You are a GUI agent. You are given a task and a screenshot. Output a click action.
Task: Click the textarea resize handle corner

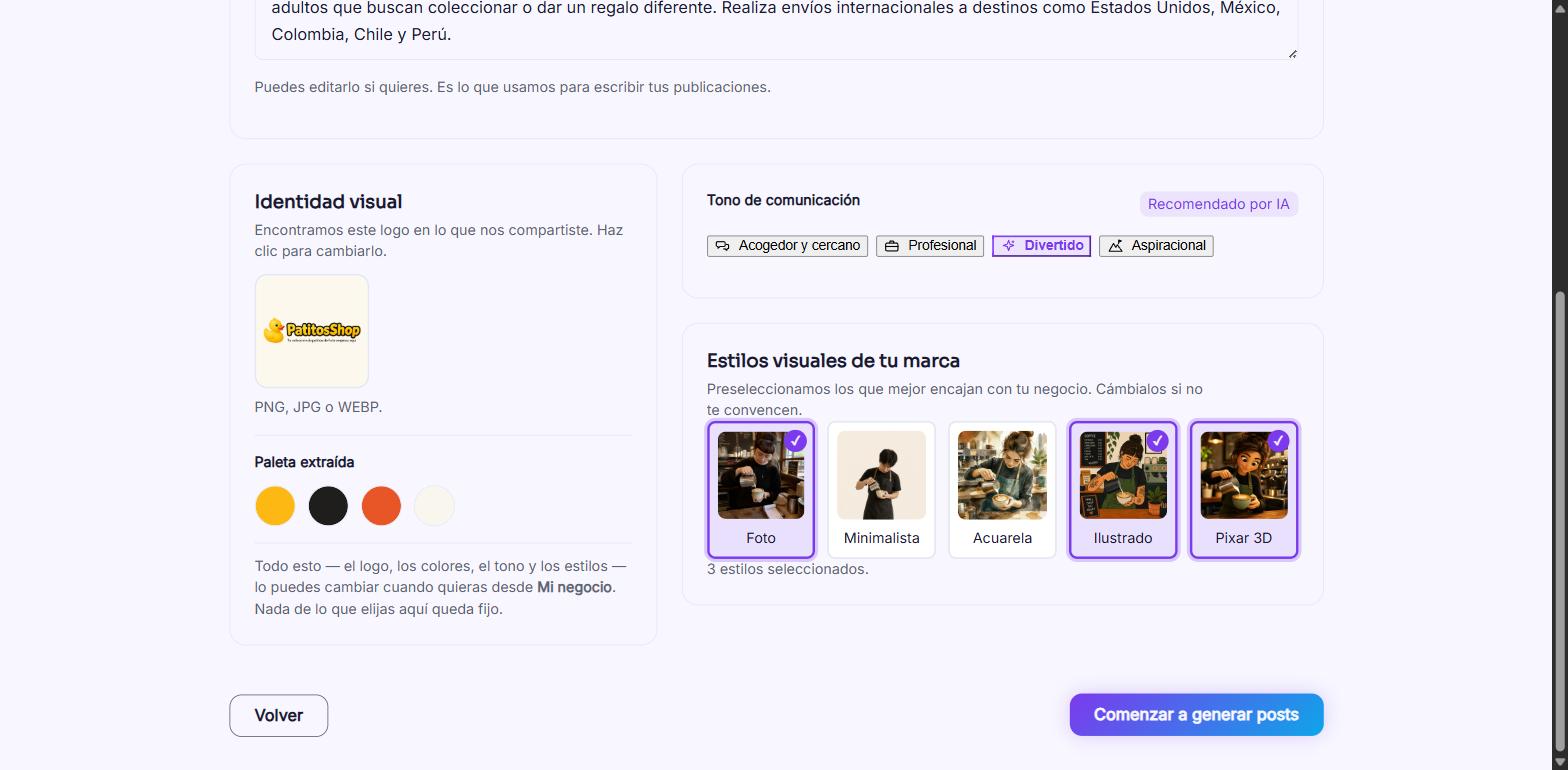(1292, 53)
